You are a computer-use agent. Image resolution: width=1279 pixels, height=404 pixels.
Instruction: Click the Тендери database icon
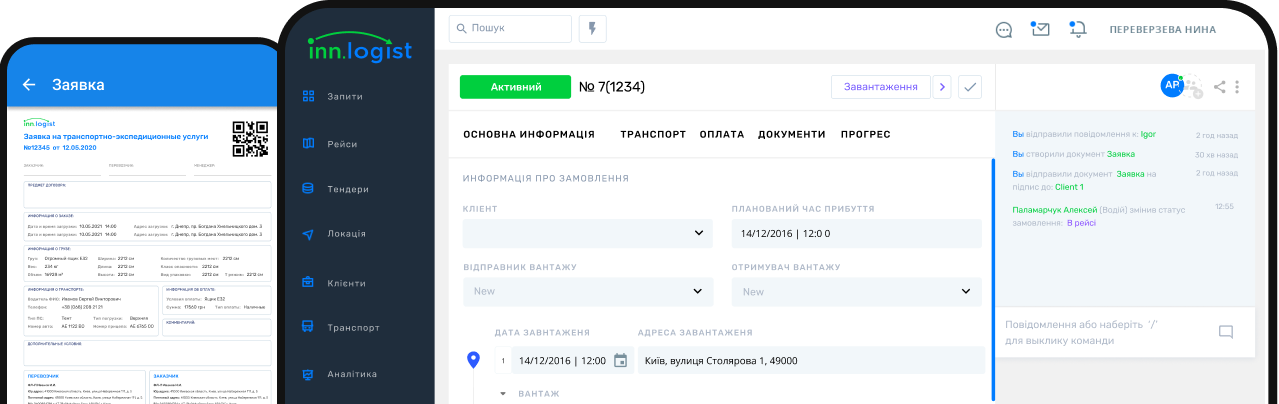308,189
